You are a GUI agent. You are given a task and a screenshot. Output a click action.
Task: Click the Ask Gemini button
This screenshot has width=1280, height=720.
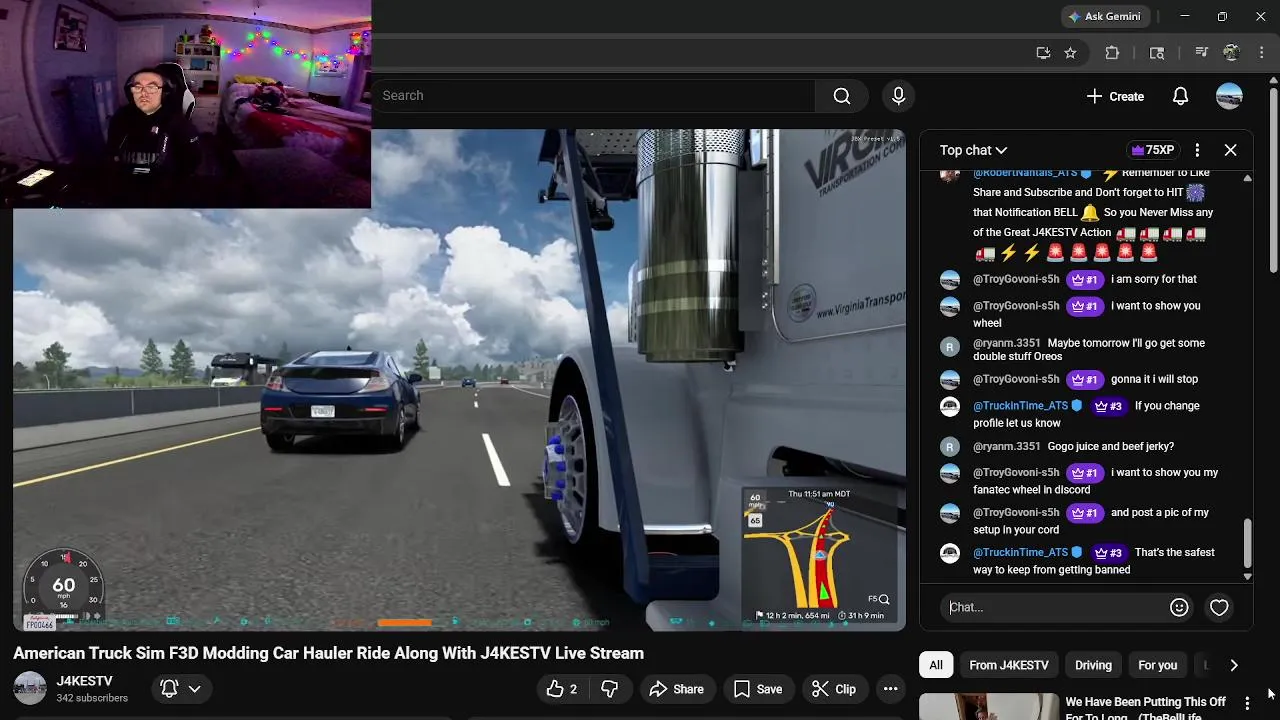coord(1105,16)
